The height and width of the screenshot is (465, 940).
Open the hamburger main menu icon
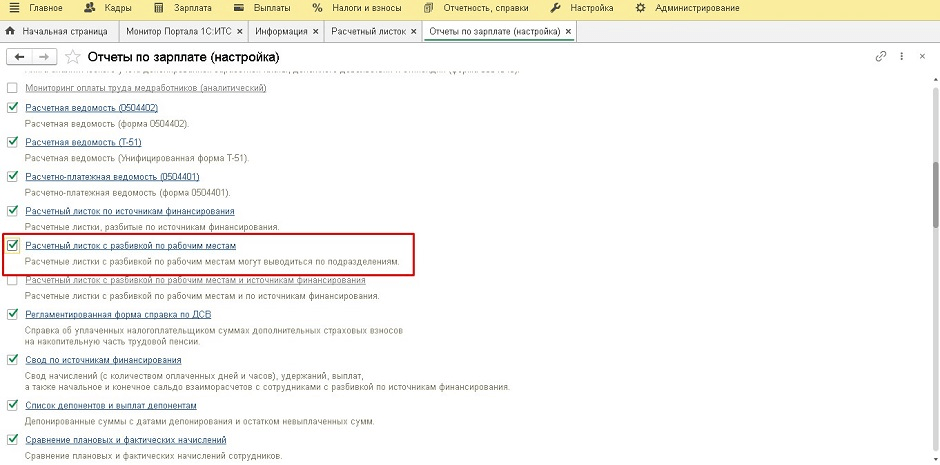coord(14,8)
